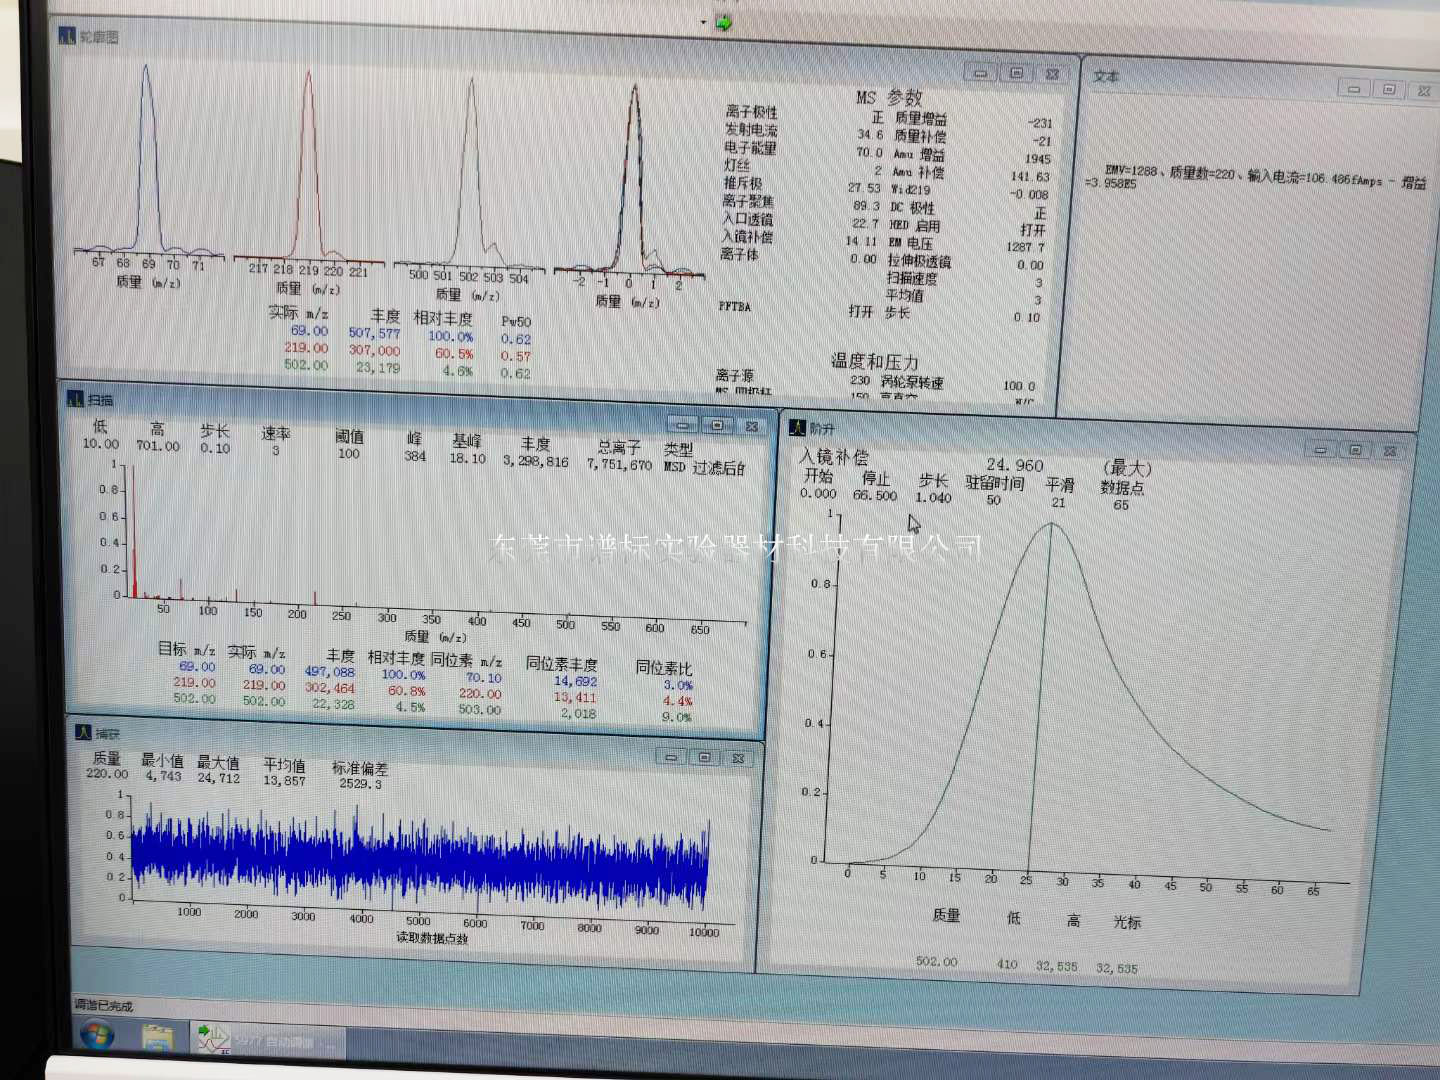
Task: Click the 轮廓图 window title icon
Action: pos(67,36)
